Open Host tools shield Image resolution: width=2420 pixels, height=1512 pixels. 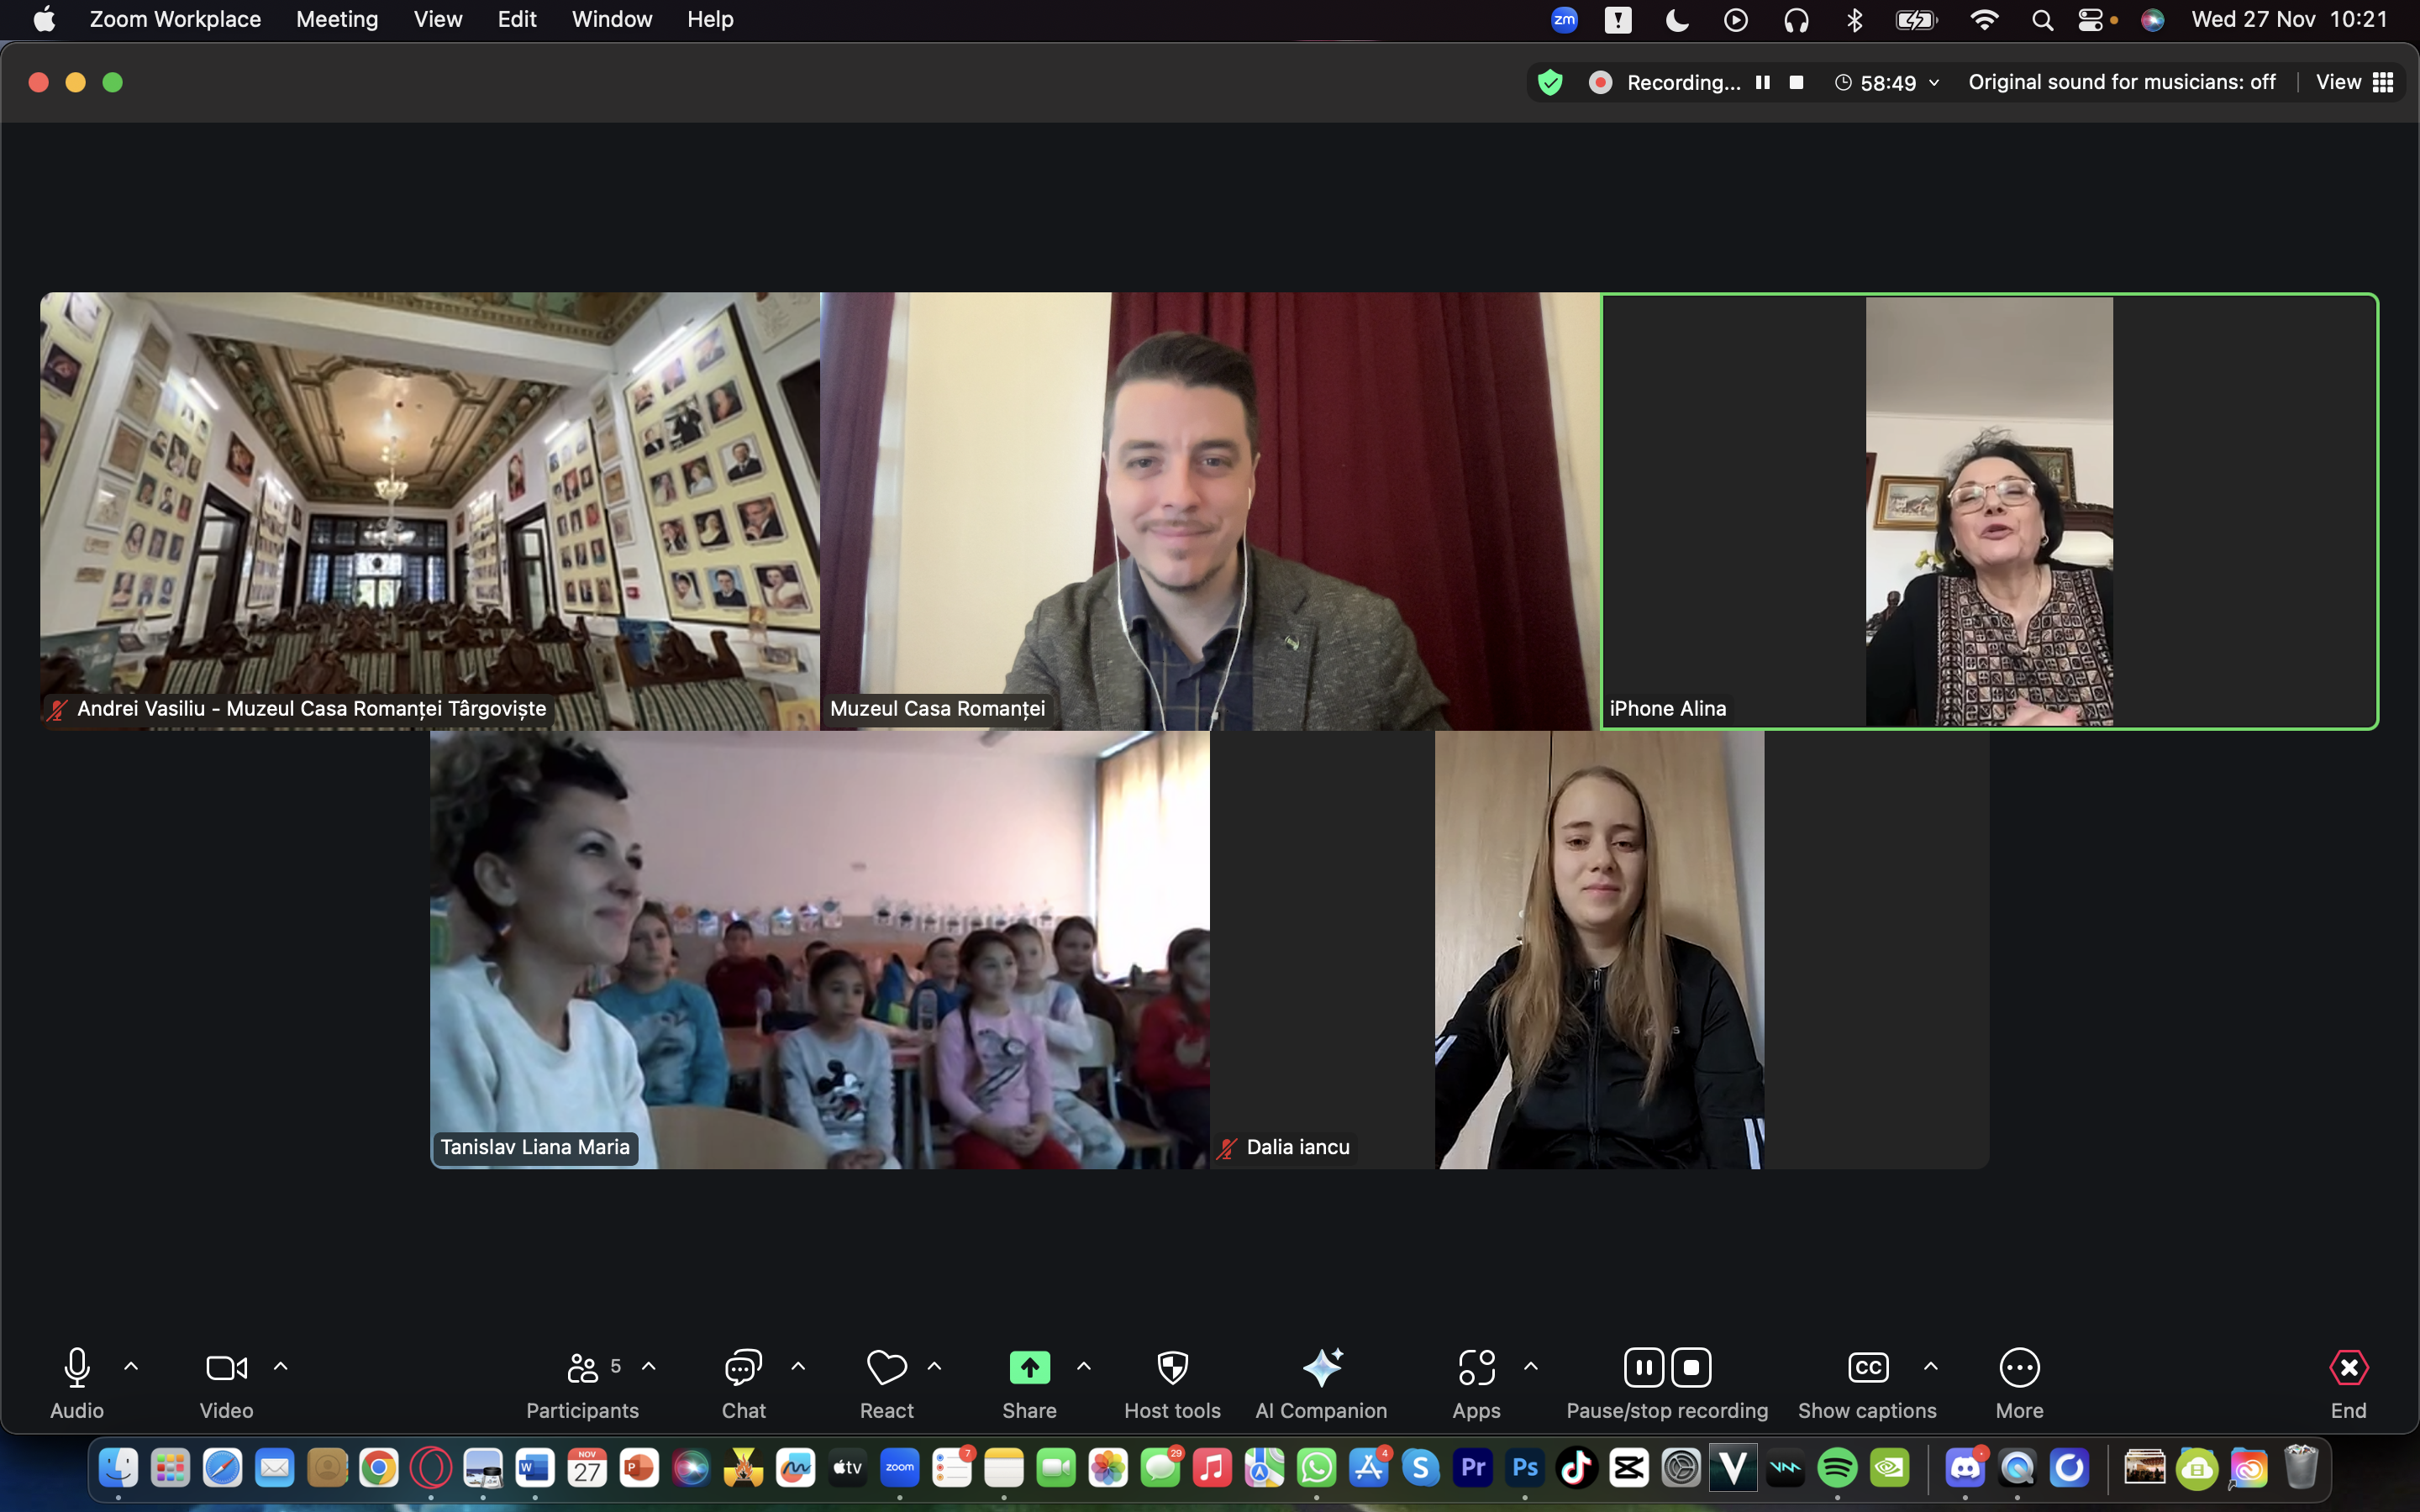(1172, 1368)
